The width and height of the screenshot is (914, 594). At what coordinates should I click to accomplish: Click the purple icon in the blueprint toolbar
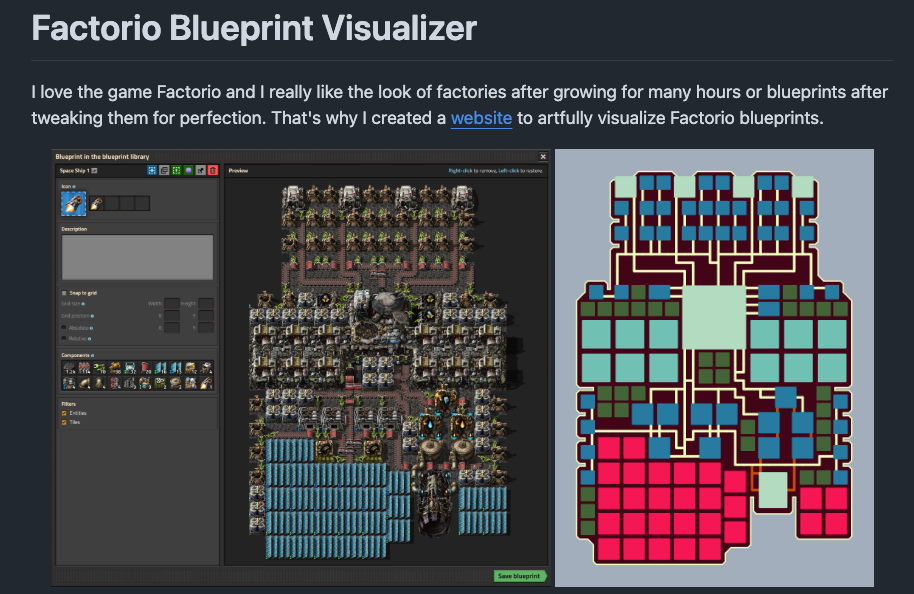click(188, 171)
